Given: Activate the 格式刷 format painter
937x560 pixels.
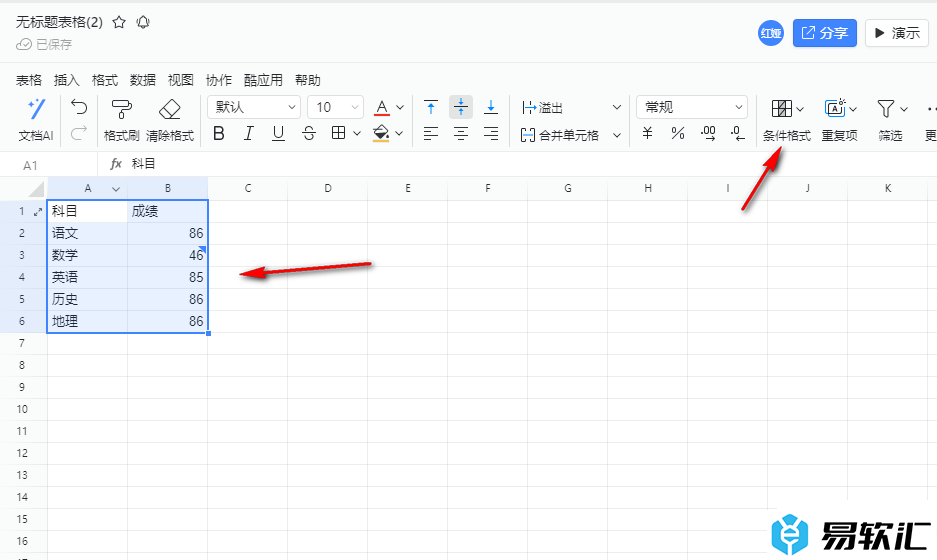Looking at the screenshot, I should [x=121, y=120].
